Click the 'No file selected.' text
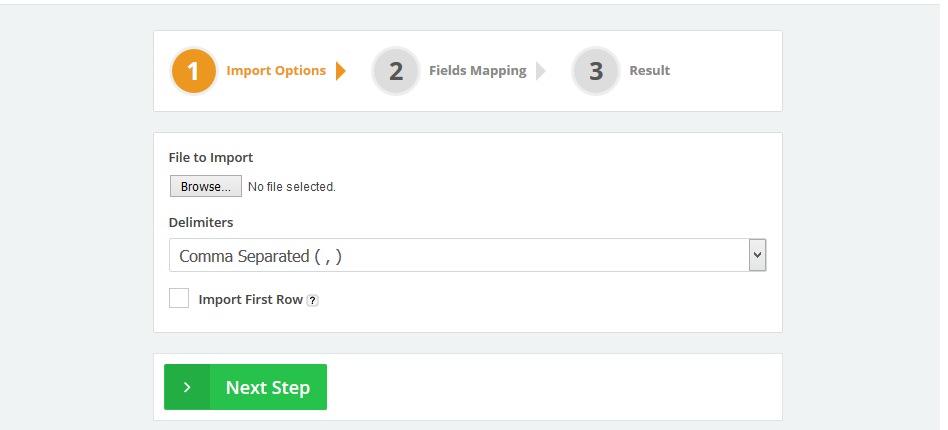The image size is (948, 430). pyautogui.click(x=291, y=187)
